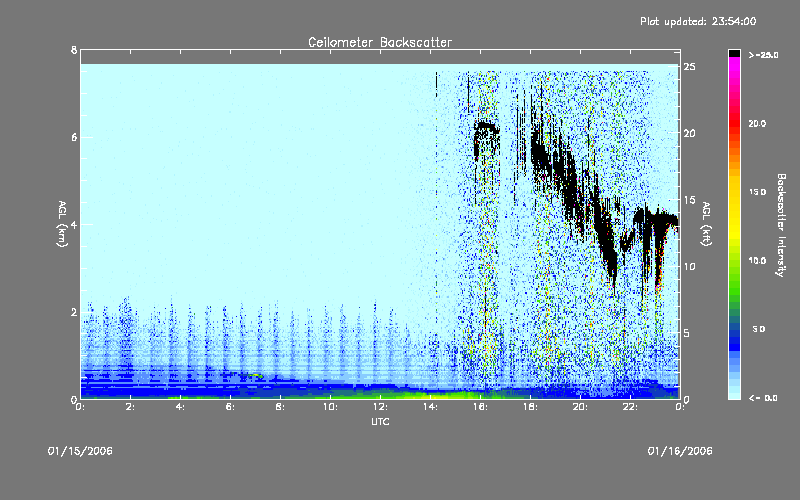The width and height of the screenshot is (800, 500).
Task: Click the '15' tick on kft axis
Action: 690,200
